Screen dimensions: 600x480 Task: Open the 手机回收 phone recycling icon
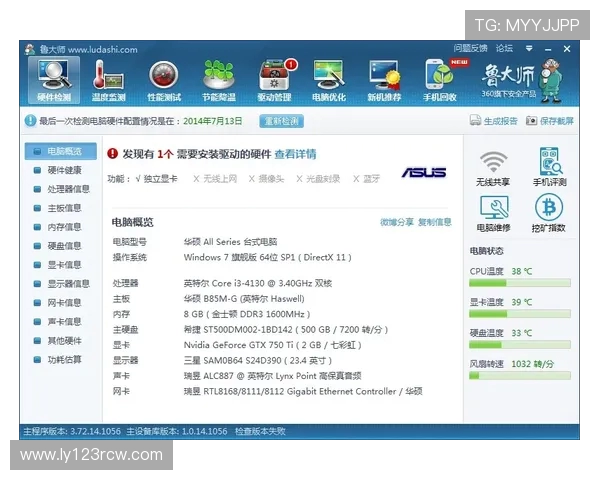pyautogui.click(x=440, y=80)
